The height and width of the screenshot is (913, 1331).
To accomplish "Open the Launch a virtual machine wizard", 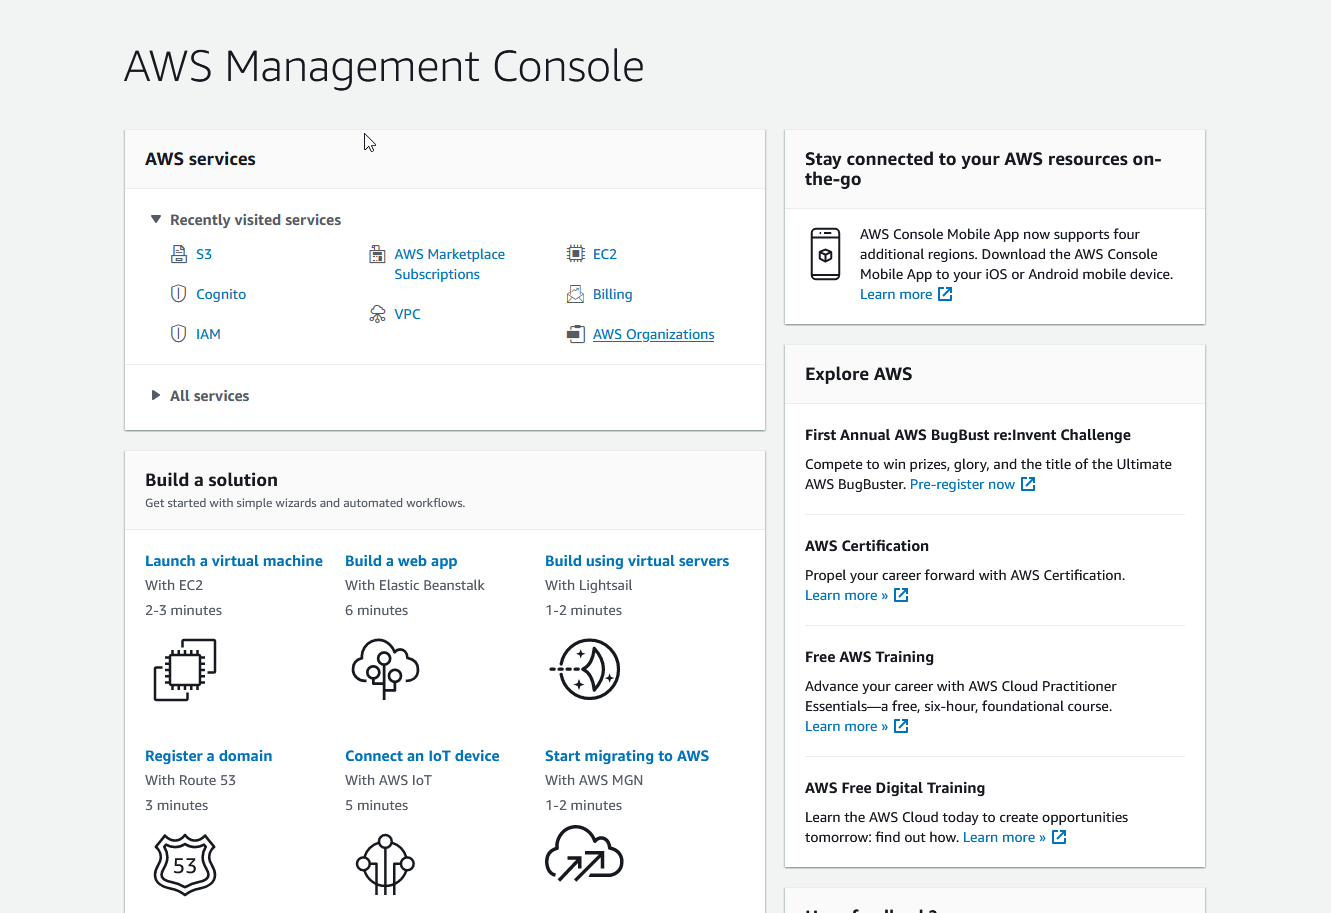I will (233, 561).
